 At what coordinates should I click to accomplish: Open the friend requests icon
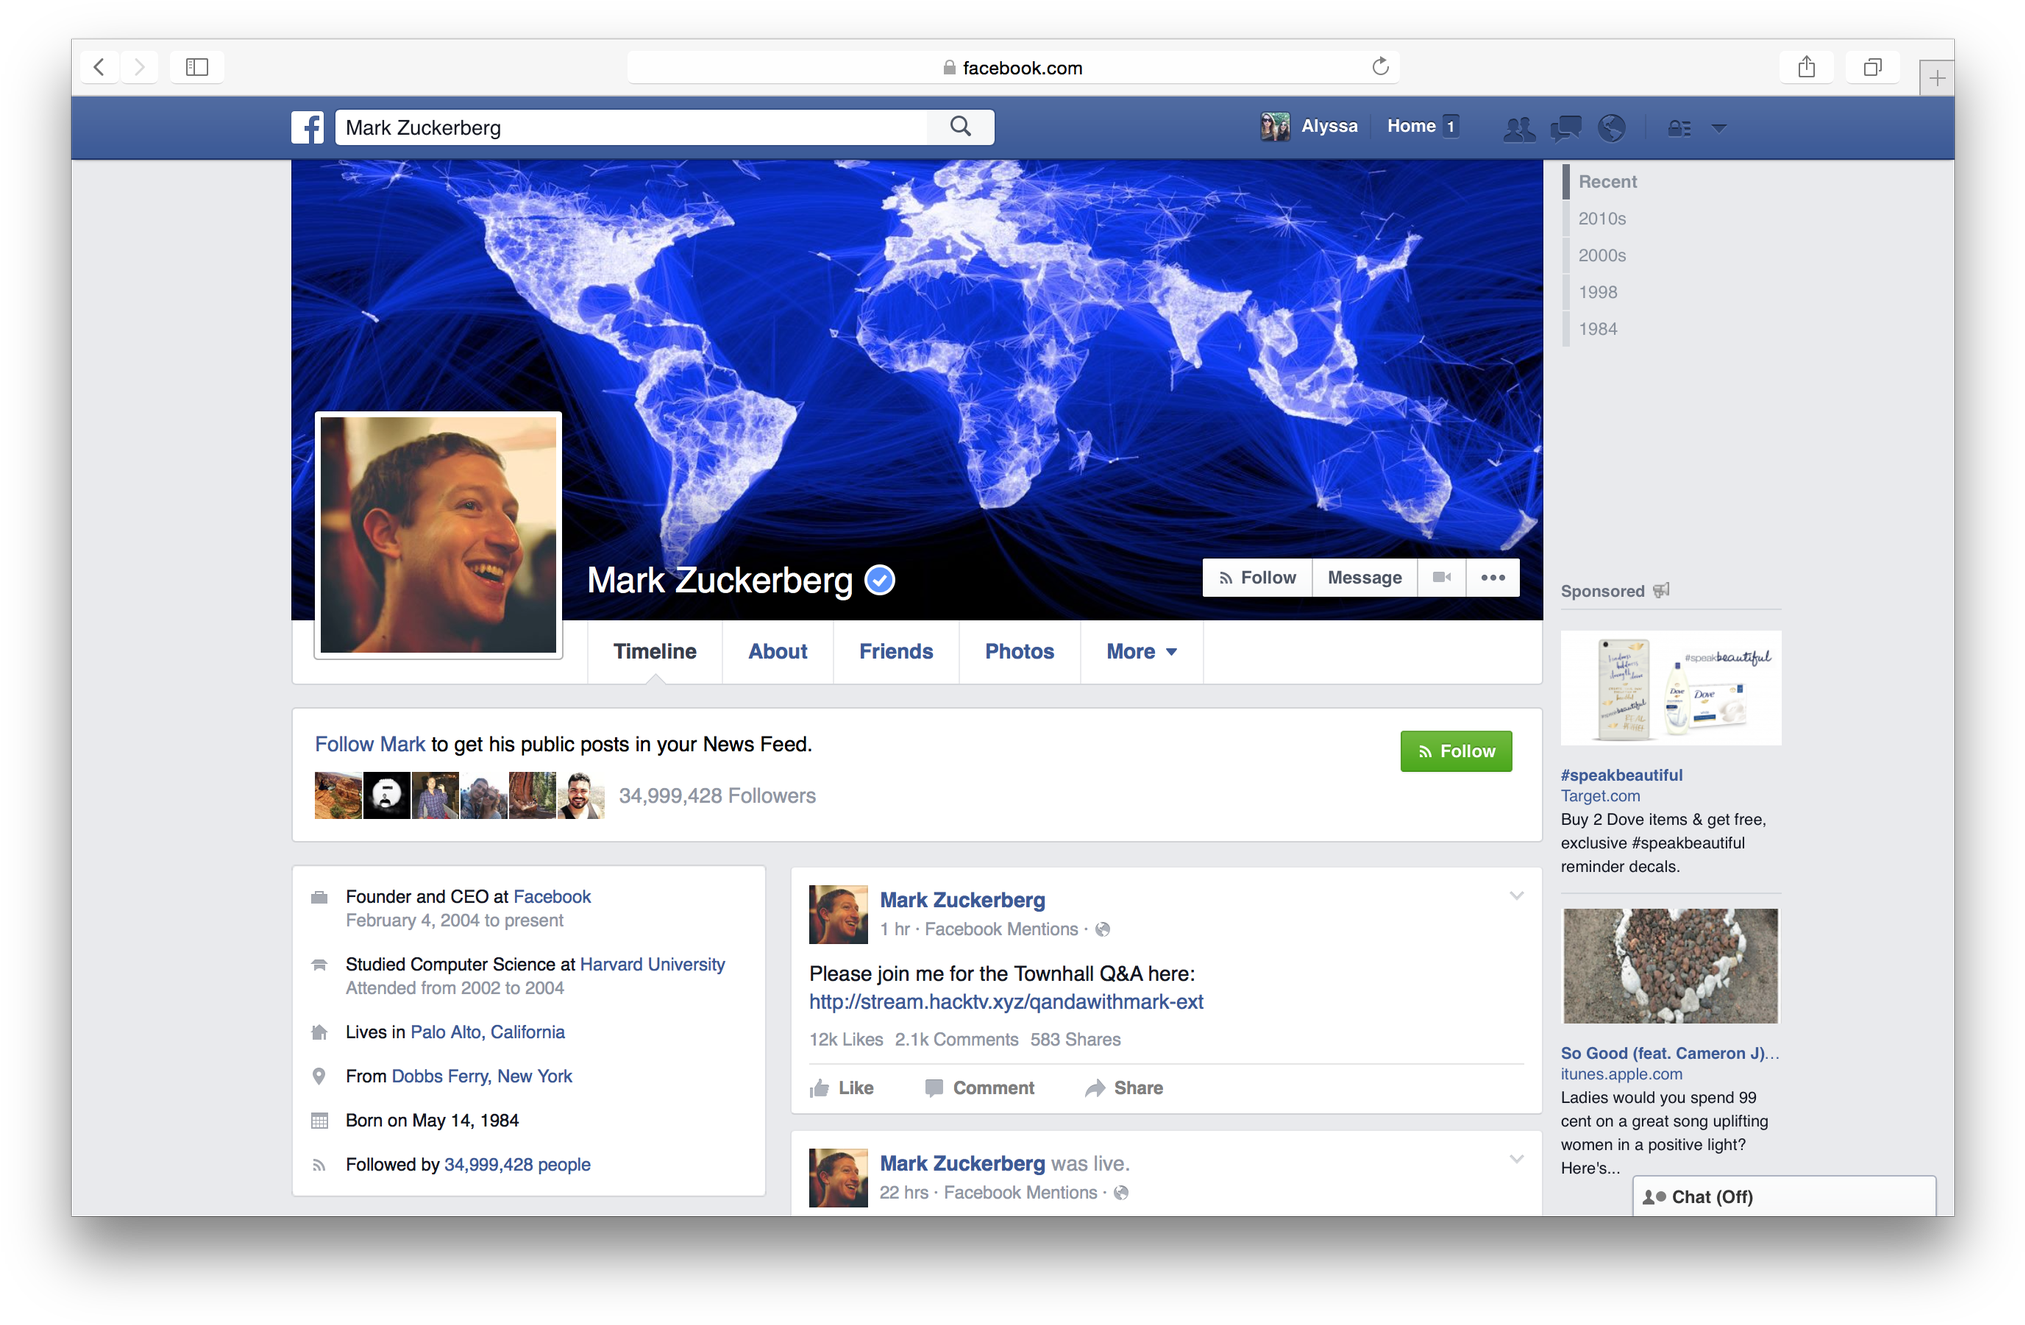pos(1519,128)
